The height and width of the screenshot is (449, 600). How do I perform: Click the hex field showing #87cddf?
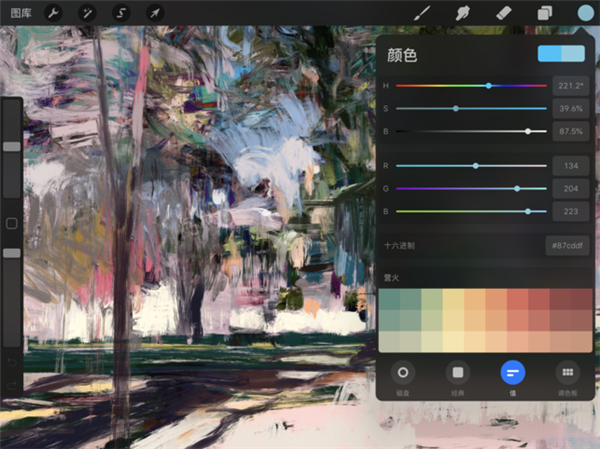pos(567,245)
